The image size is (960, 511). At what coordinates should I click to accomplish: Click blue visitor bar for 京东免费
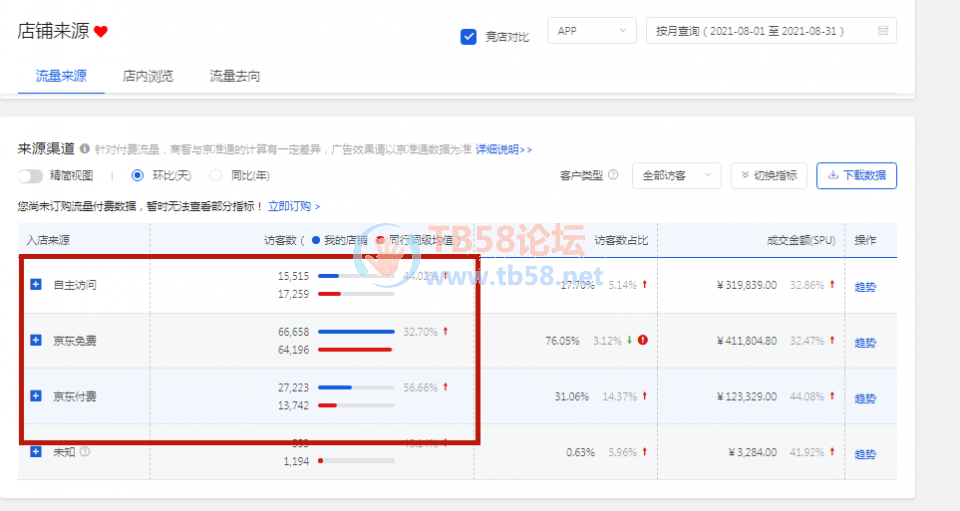coord(356,332)
